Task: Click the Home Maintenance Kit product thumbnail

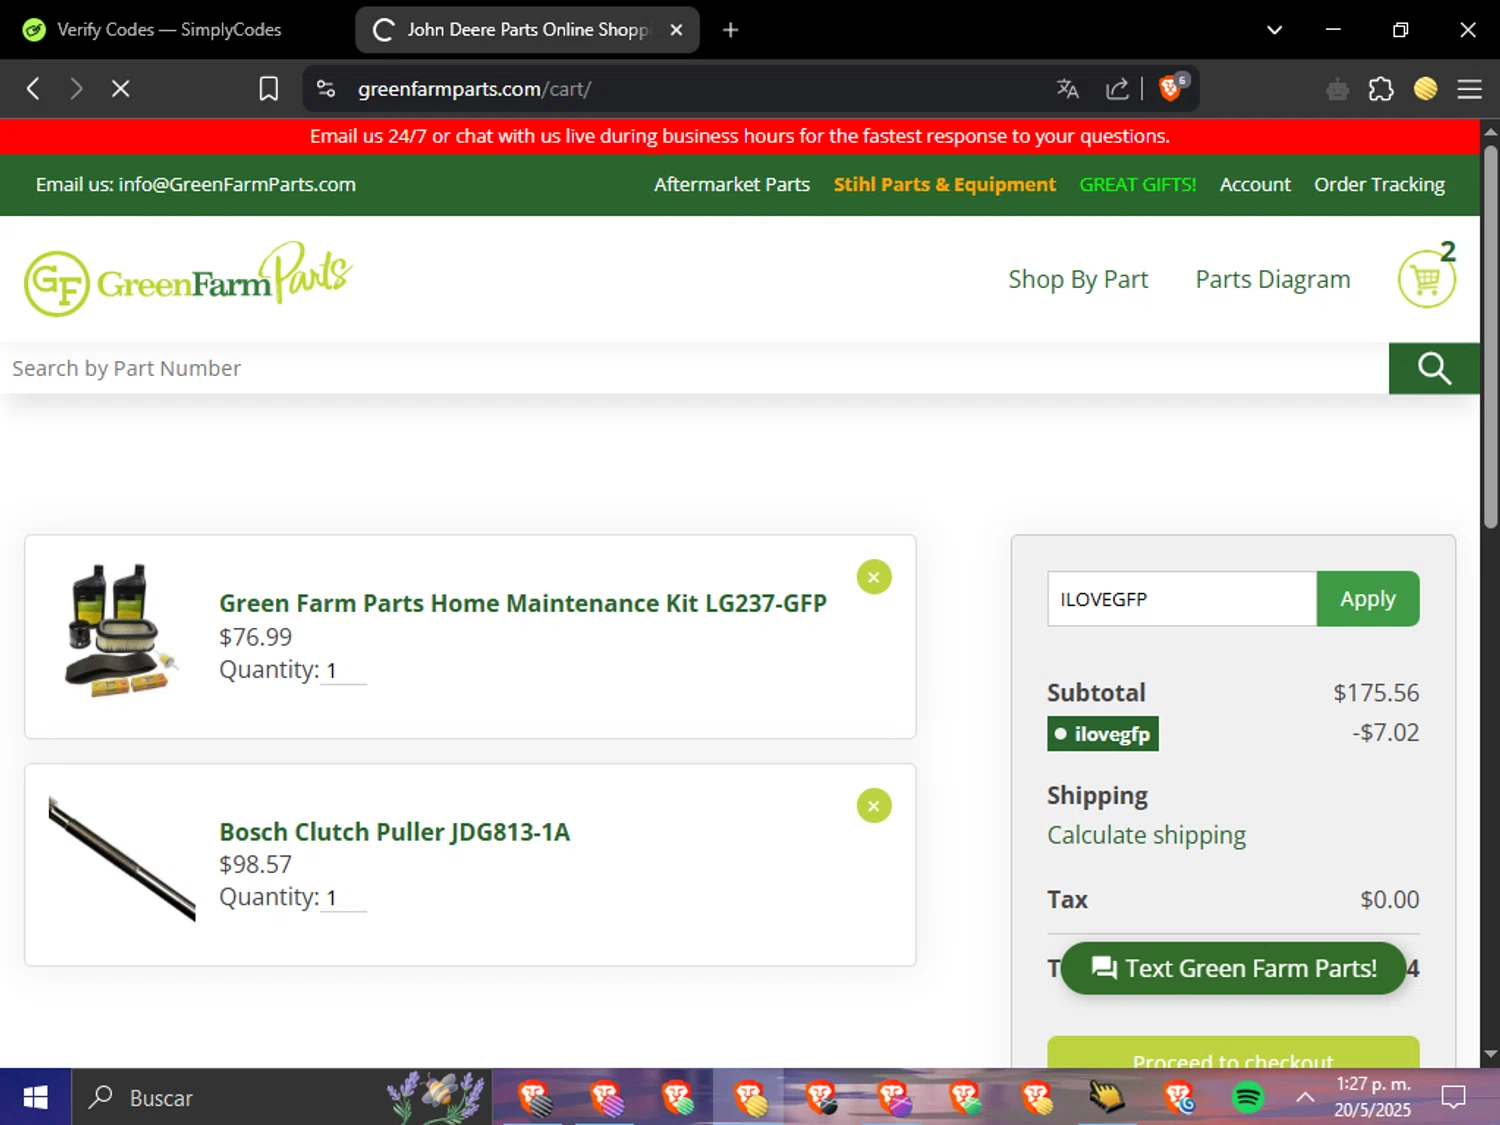Action: pos(122,630)
